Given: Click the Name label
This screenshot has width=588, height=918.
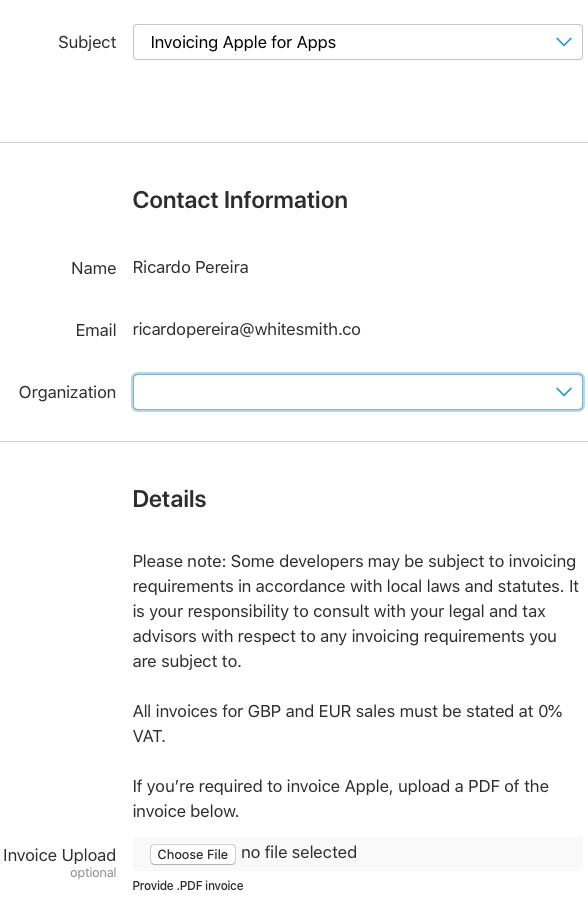Looking at the screenshot, I should tap(94, 268).
